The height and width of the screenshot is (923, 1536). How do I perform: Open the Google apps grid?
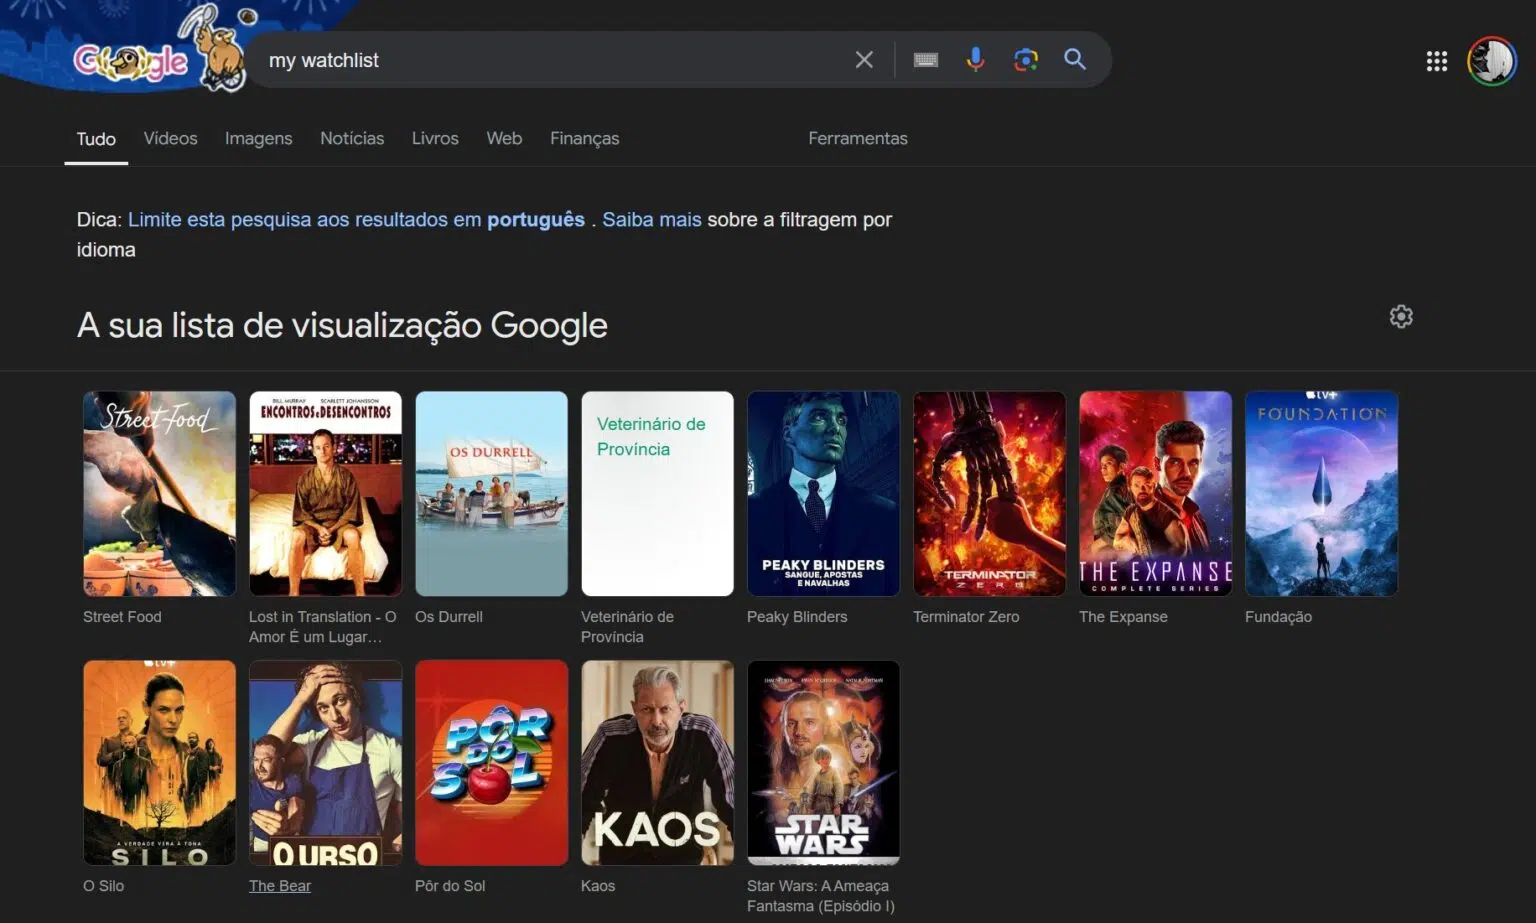pos(1437,61)
